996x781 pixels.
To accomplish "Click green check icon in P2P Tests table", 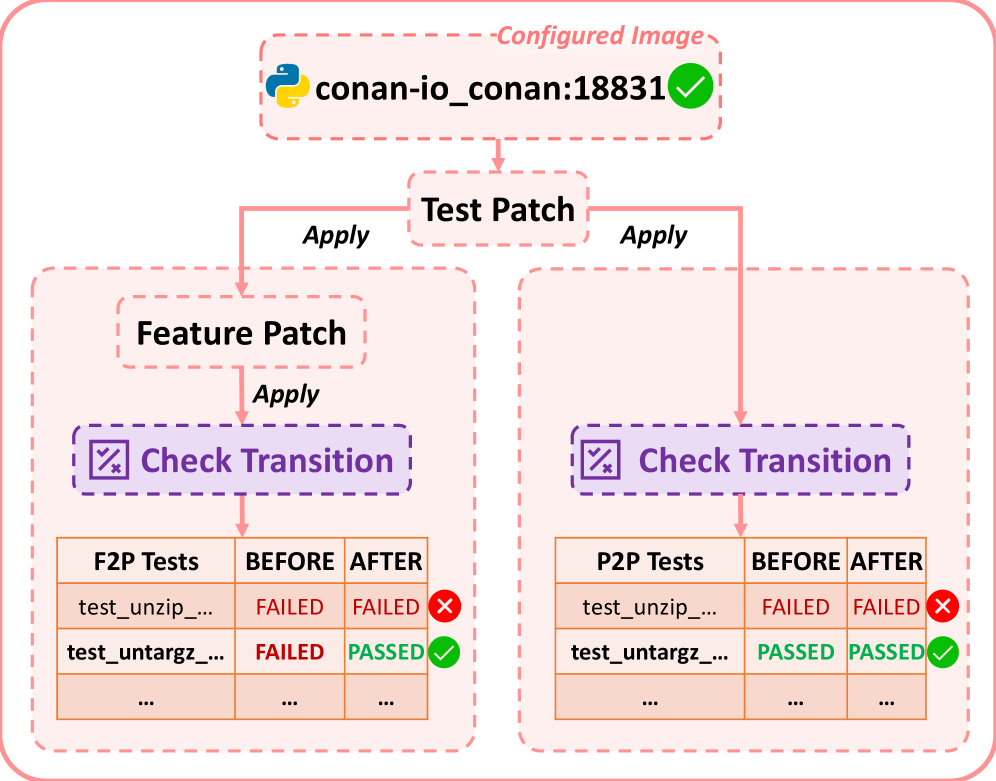I will point(943,652).
